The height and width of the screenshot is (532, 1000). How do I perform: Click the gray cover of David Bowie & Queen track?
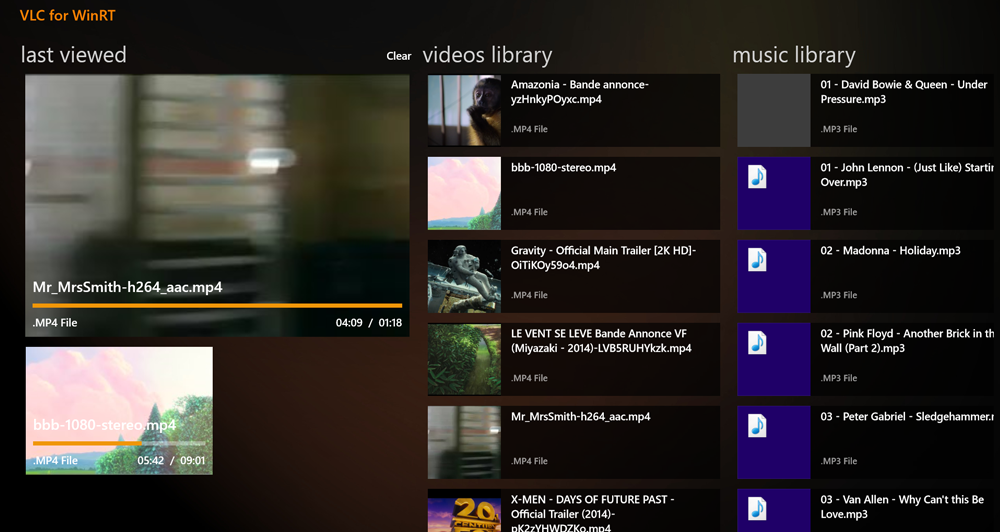pyautogui.click(x=774, y=110)
